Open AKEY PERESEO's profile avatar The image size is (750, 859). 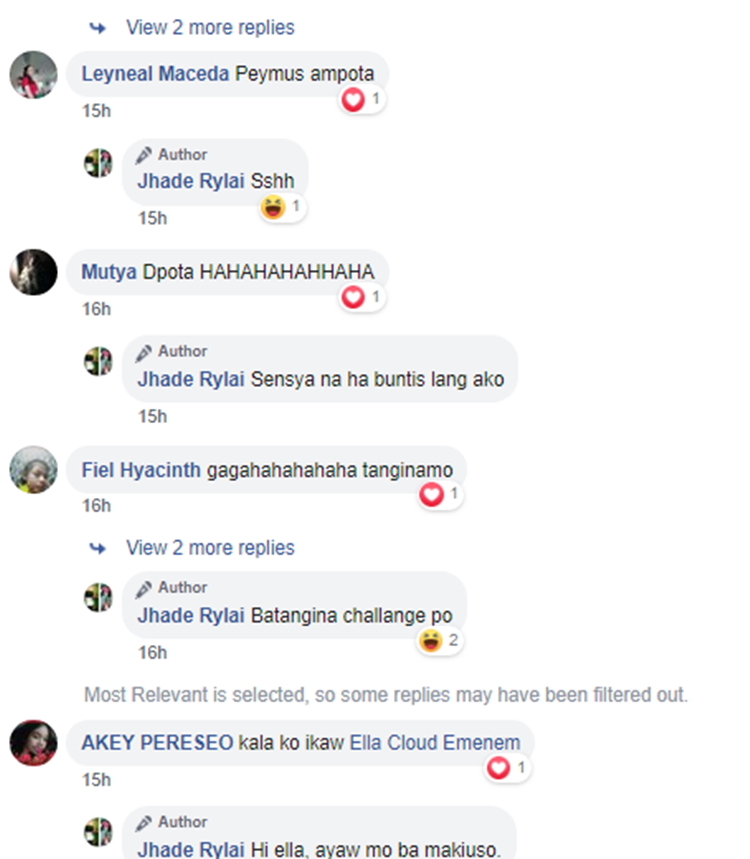pos(33,743)
